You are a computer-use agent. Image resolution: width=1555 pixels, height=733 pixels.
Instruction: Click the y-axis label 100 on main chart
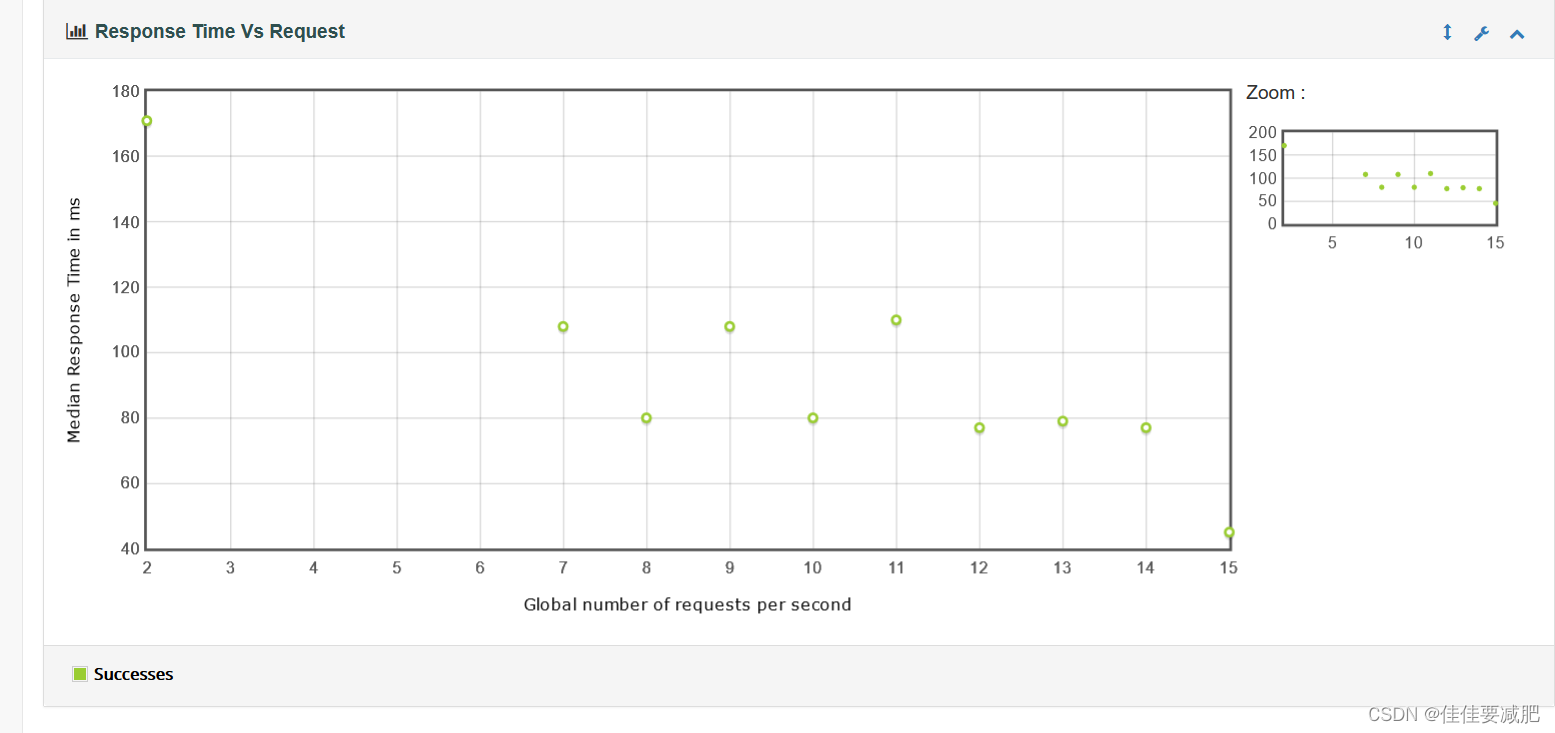point(126,352)
